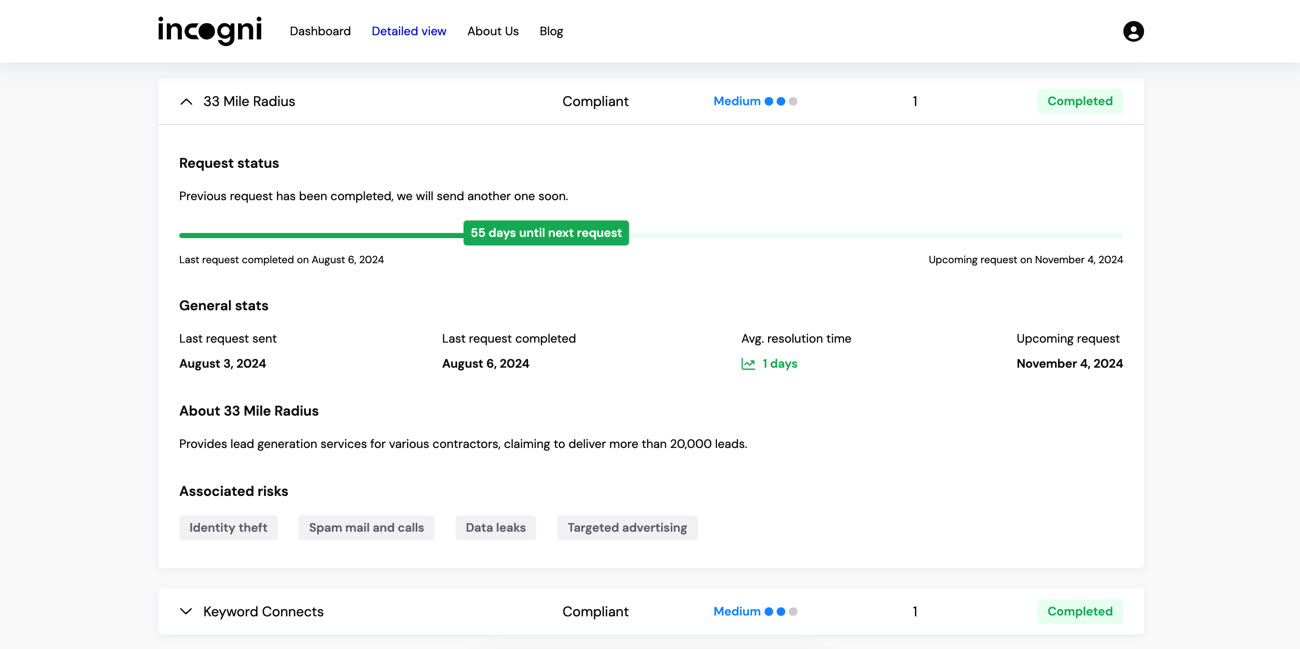Click the About 33 Mile Radius heading
Screen dimensions: 1300x649
[x=249, y=411]
